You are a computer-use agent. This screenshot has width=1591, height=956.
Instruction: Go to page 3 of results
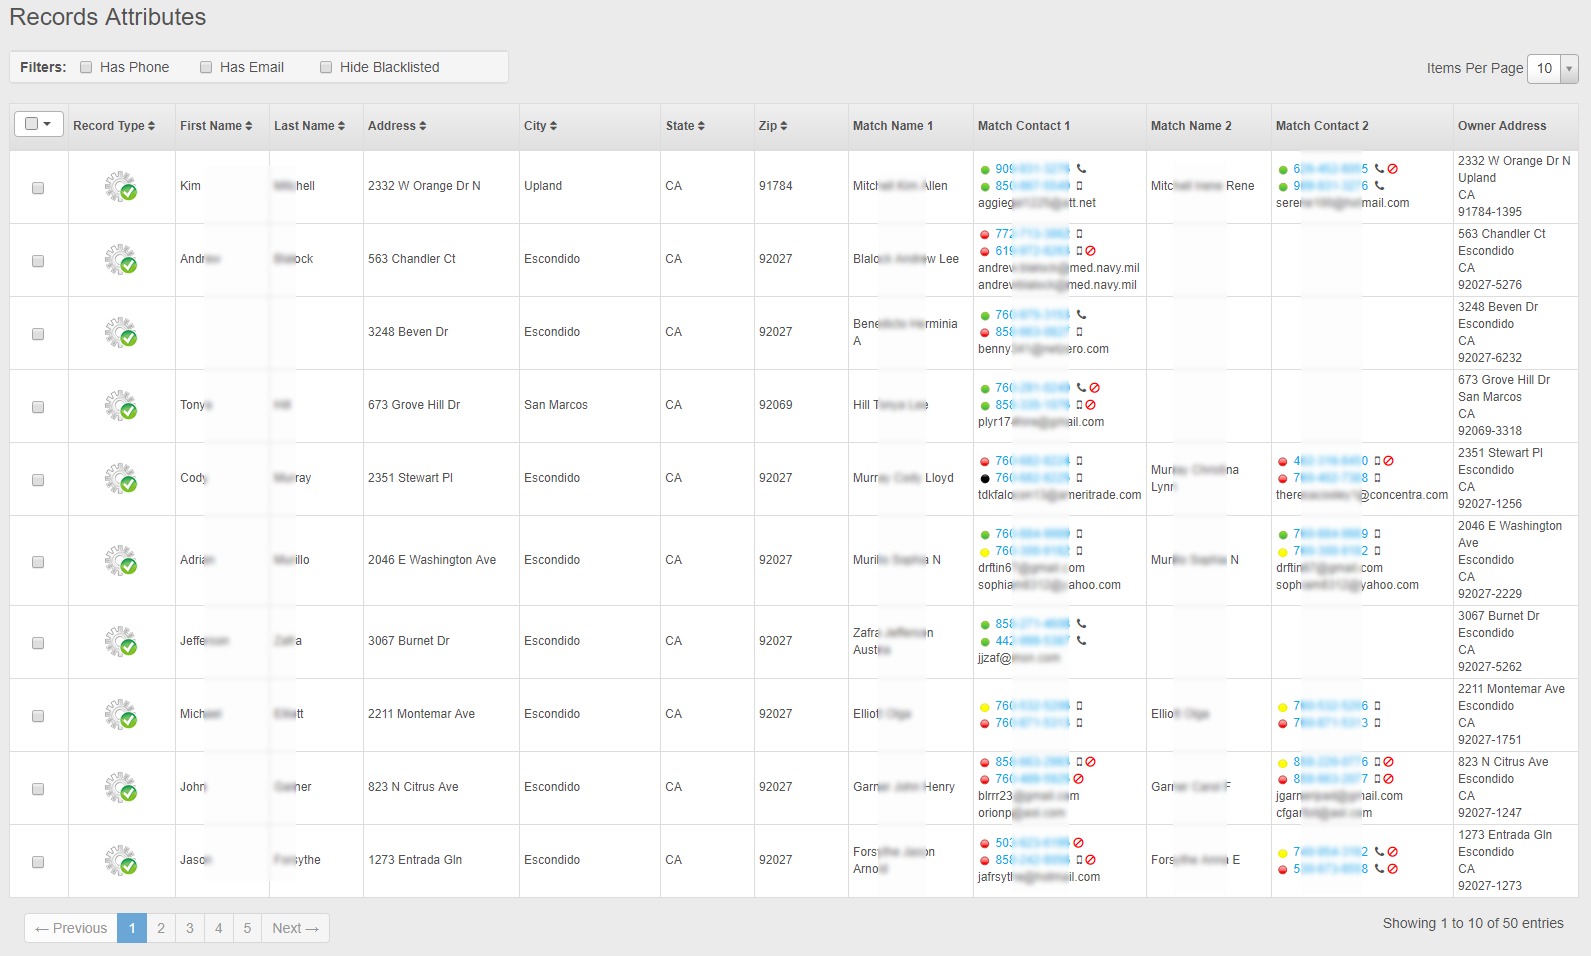[x=189, y=928]
